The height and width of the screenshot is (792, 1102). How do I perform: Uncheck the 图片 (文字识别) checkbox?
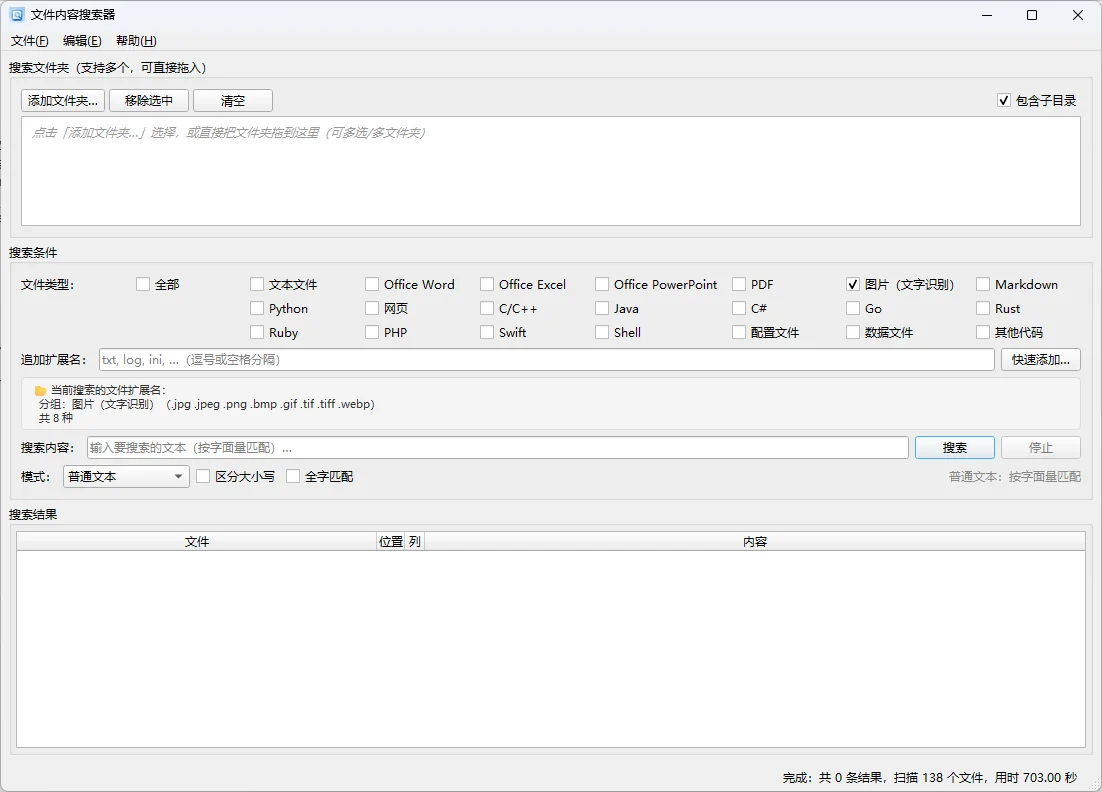tap(853, 284)
